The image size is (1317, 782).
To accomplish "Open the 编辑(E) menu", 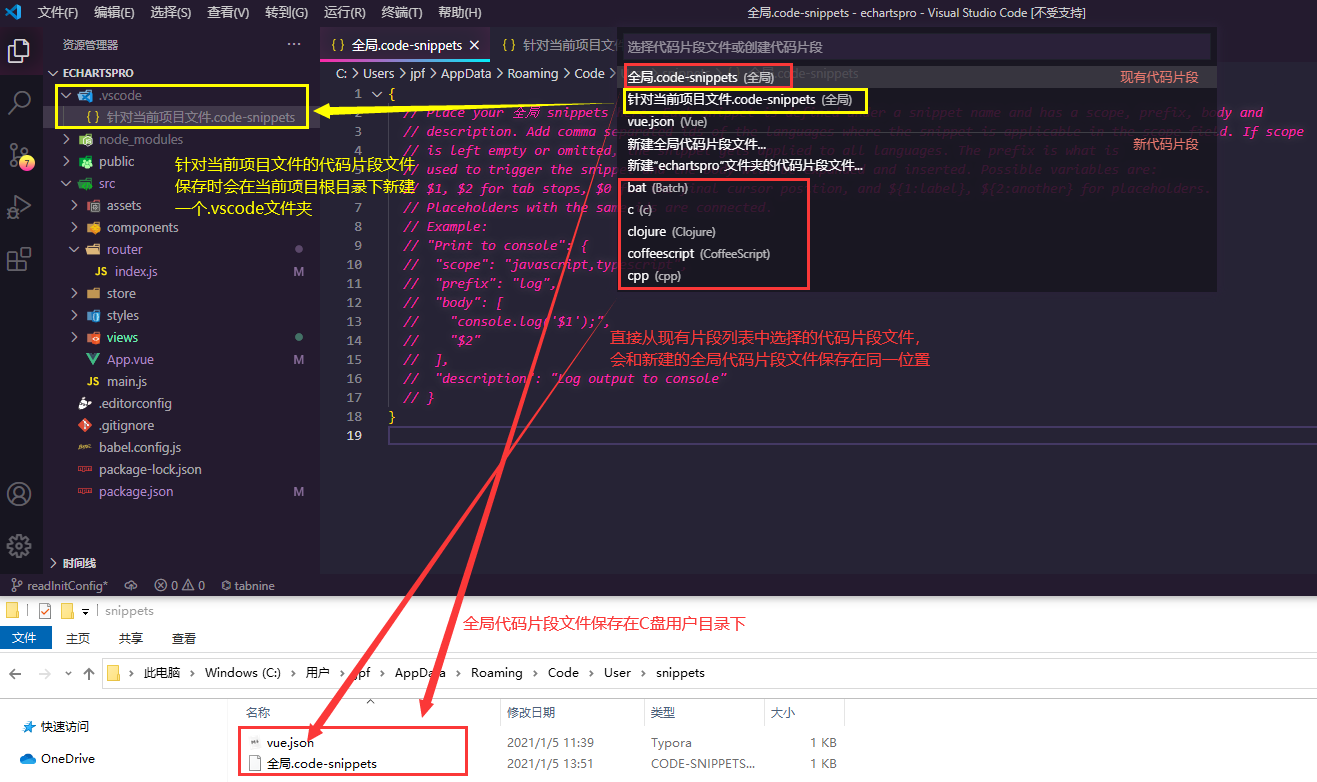I will pos(114,13).
